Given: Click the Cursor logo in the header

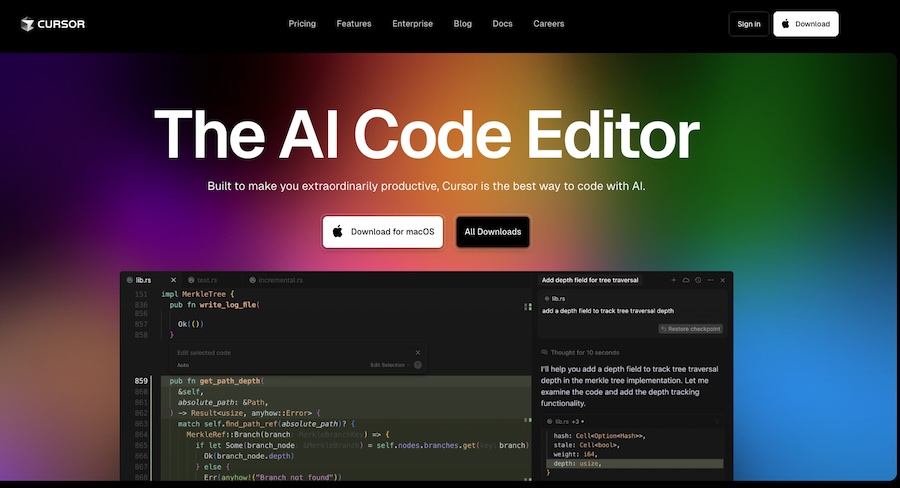Looking at the screenshot, I should pos(53,24).
